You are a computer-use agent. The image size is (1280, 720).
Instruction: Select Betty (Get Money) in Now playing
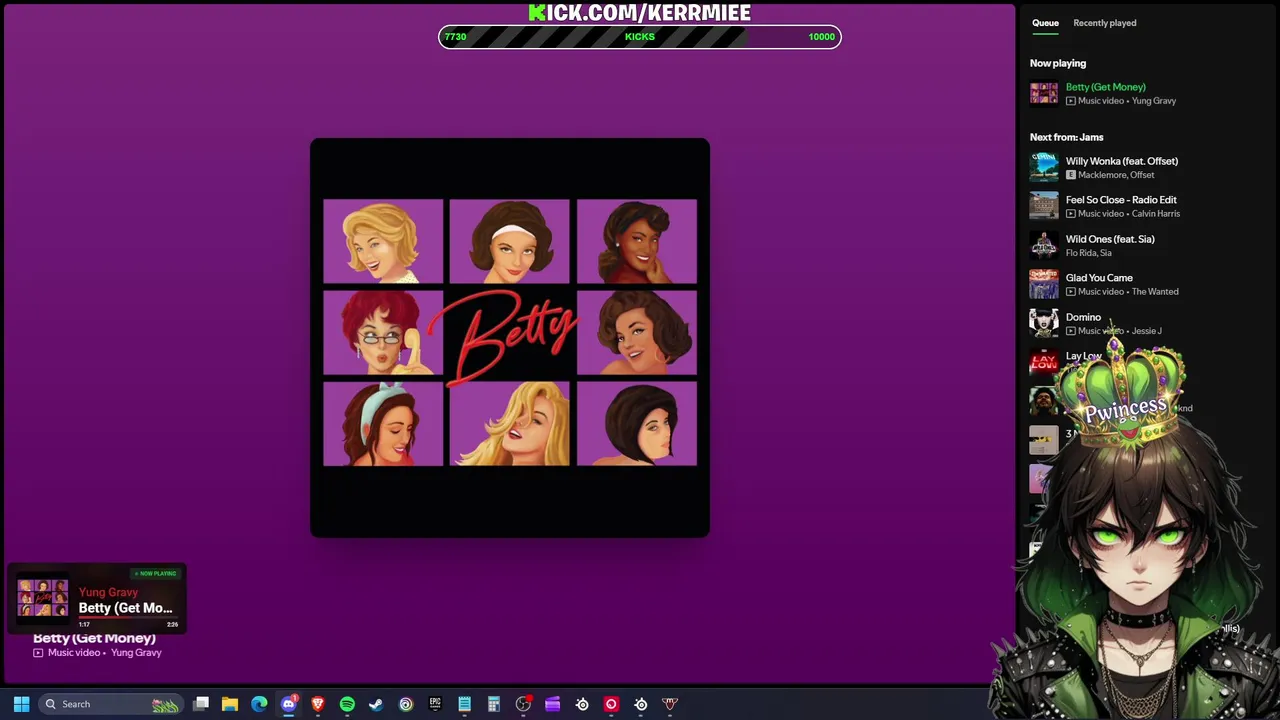pyautogui.click(x=1105, y=87)
